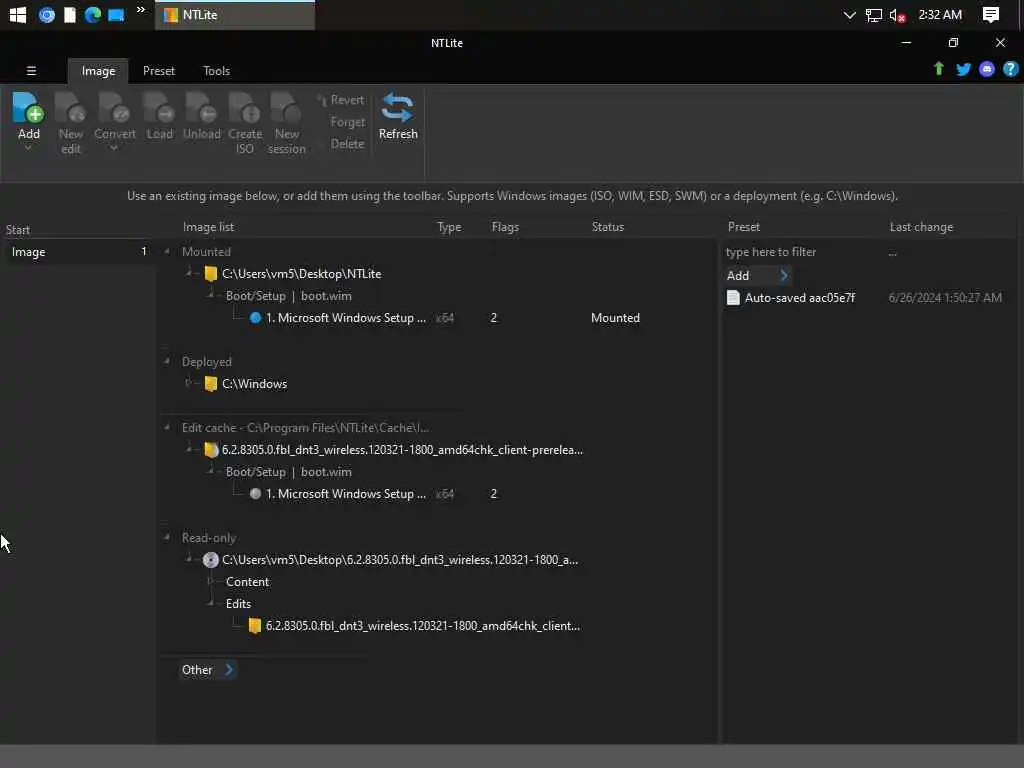The width and height of the screenshot is (1024, 768).
Task: Select the read-only ISO path entry
Action: [x=400, y=560]
